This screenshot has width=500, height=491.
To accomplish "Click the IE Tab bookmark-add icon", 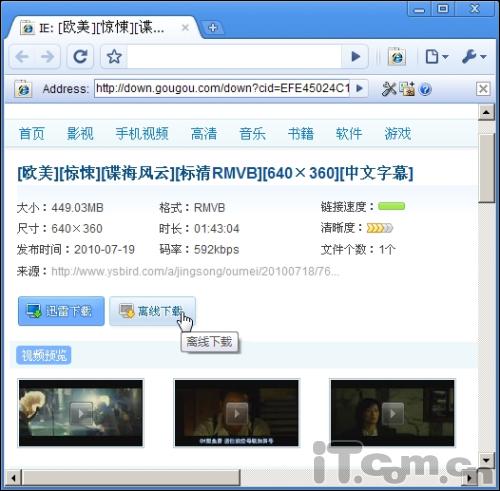I will pyautogui.click(x=407, y=89).
